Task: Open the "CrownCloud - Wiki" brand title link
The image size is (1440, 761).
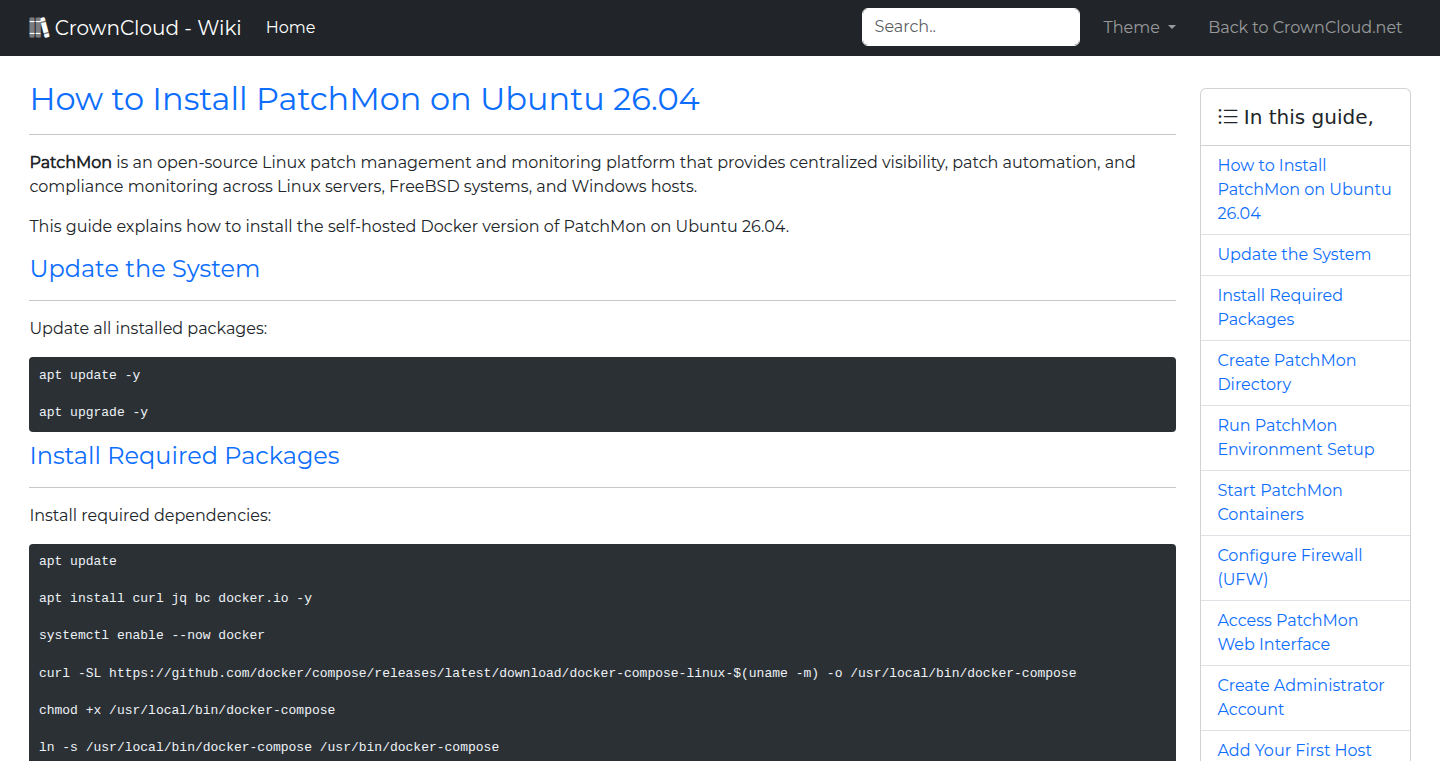Action: click(148, 27)
